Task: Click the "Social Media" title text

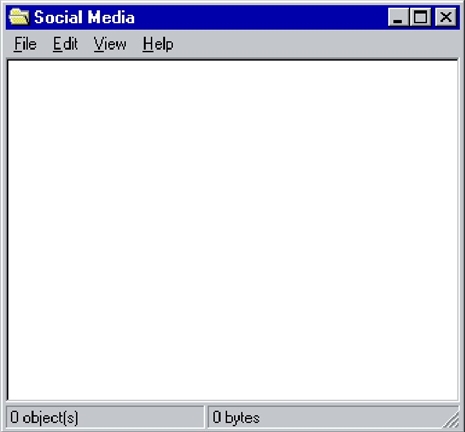Action: [x=84, y=17]
